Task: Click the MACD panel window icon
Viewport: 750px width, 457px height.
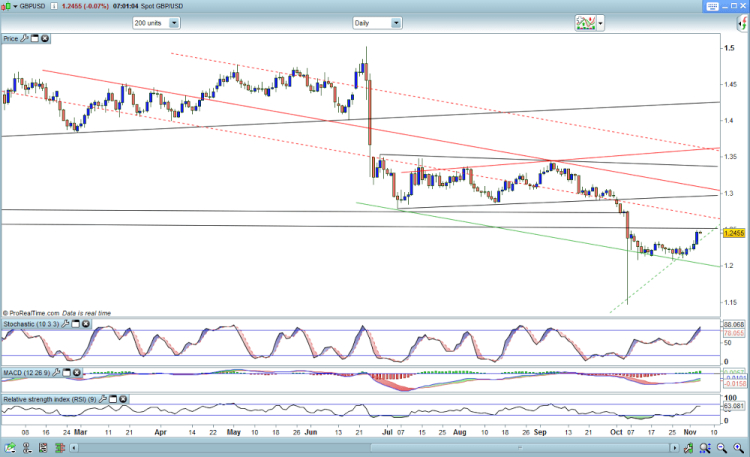Action: (x=66, y=372)
